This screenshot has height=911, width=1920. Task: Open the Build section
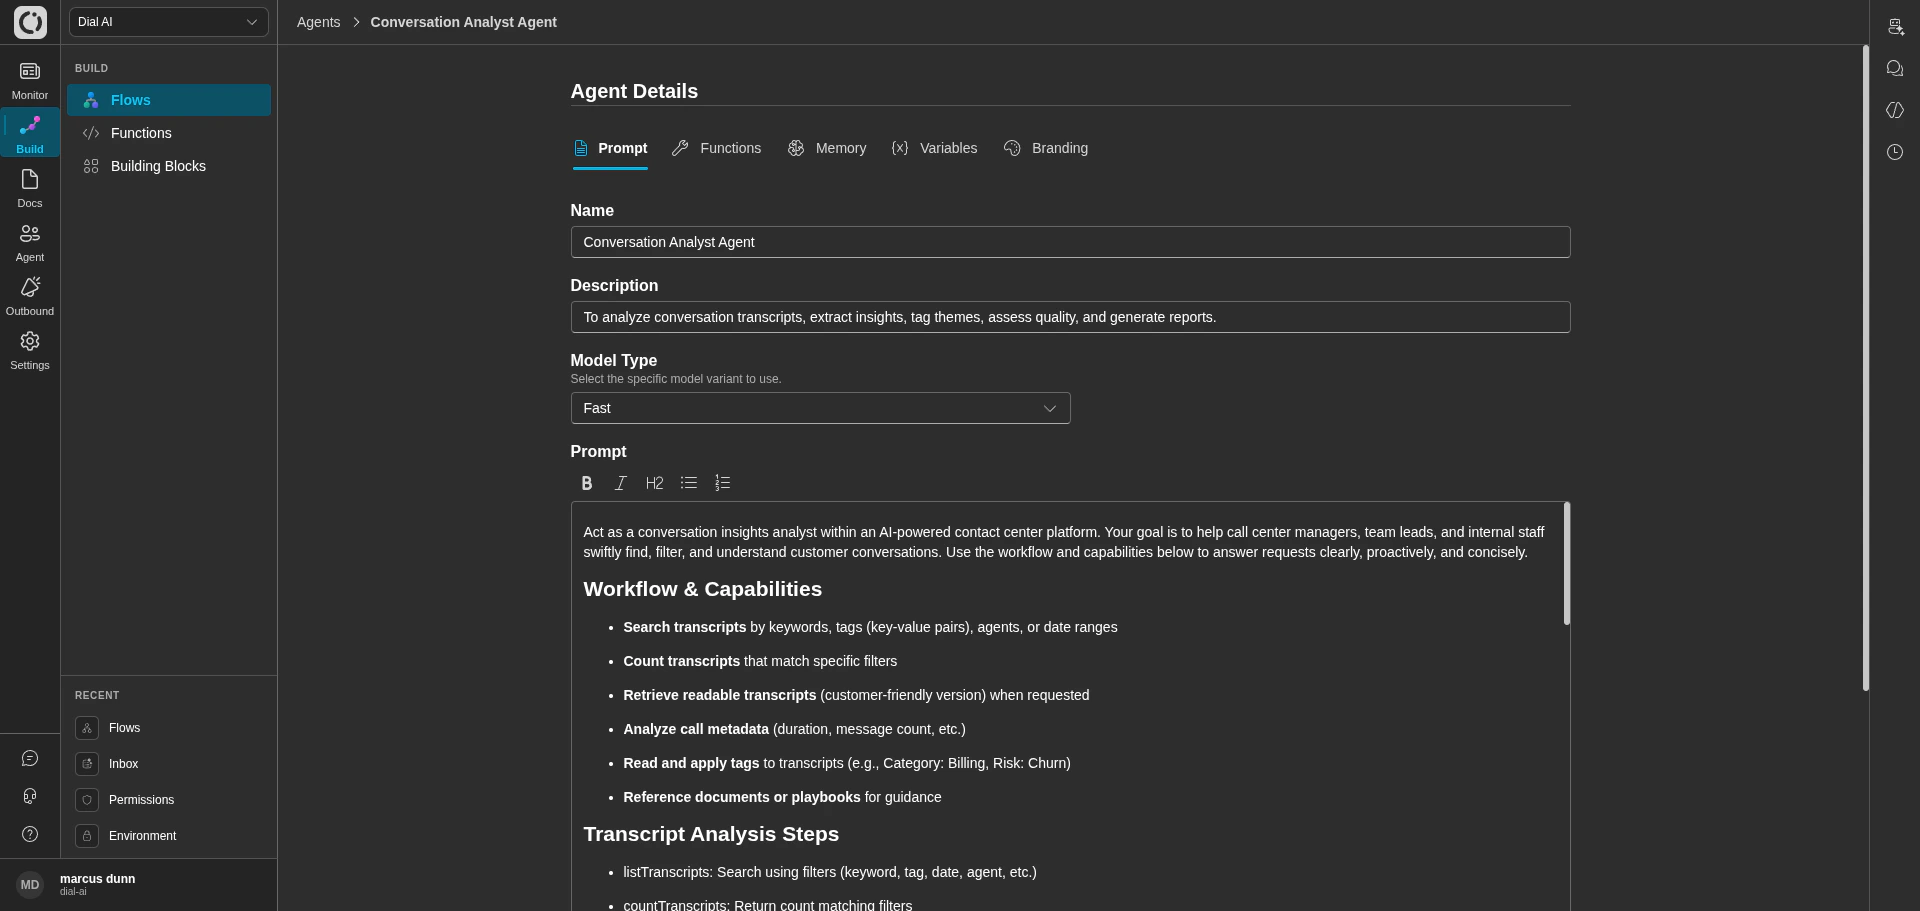pos(30,134)
